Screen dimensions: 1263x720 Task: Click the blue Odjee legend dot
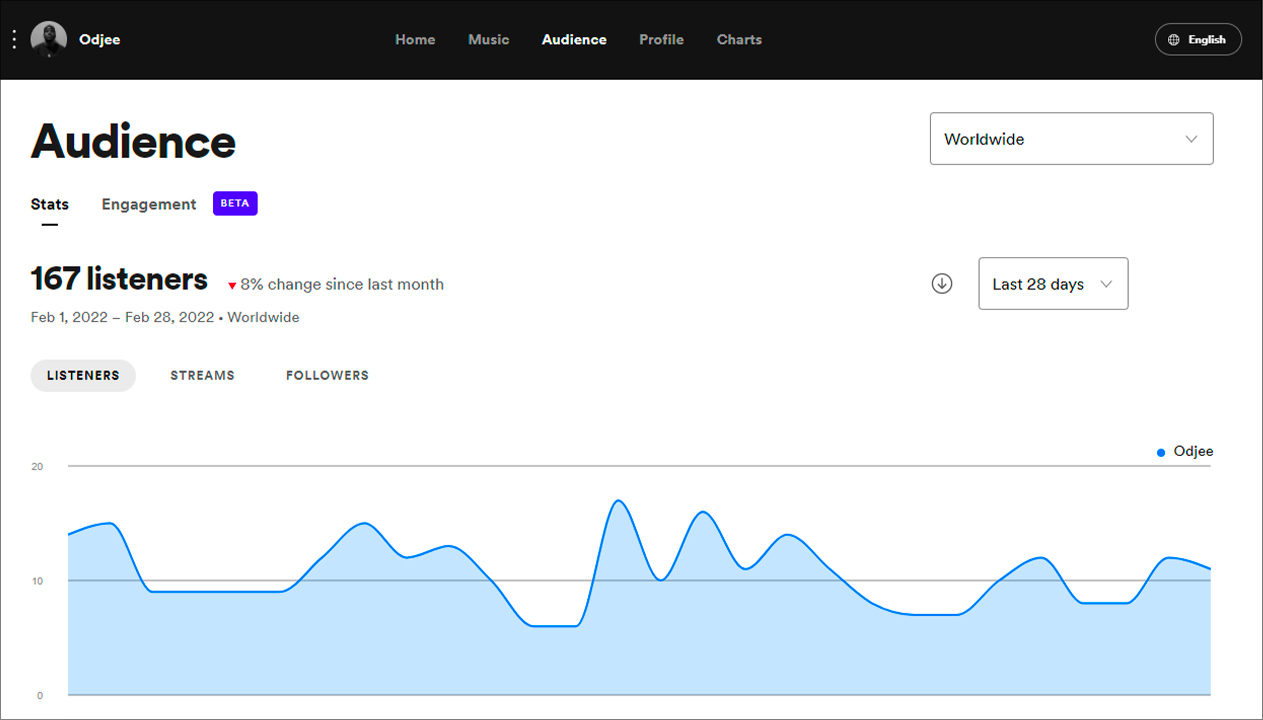pyautogui.click(x=1161, y=453)
